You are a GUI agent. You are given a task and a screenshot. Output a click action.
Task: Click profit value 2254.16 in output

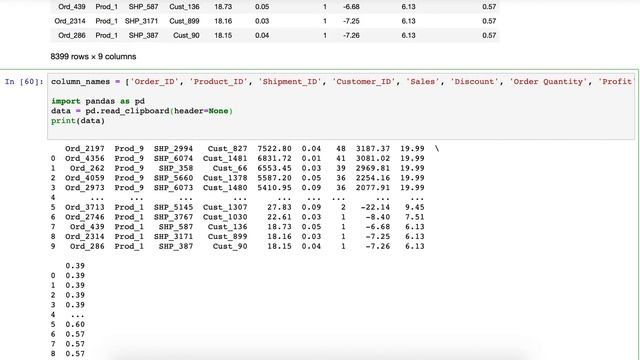coord(373,178)
